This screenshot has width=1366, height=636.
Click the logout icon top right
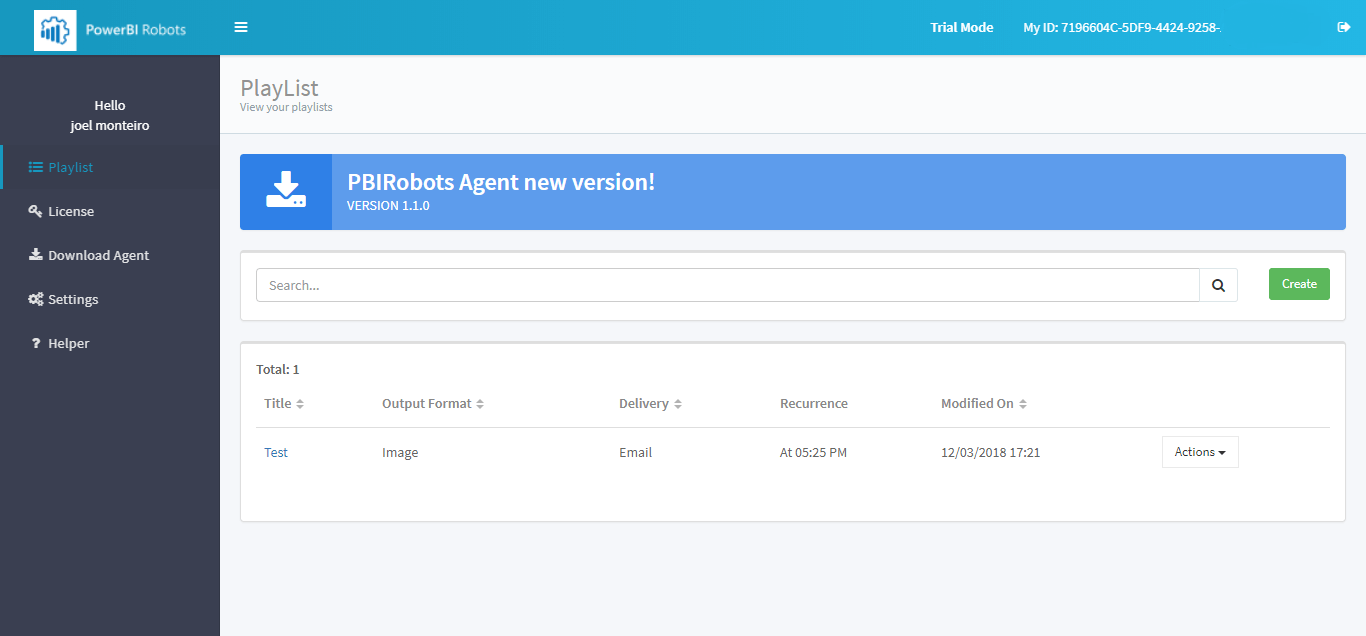click(1343, 27)
